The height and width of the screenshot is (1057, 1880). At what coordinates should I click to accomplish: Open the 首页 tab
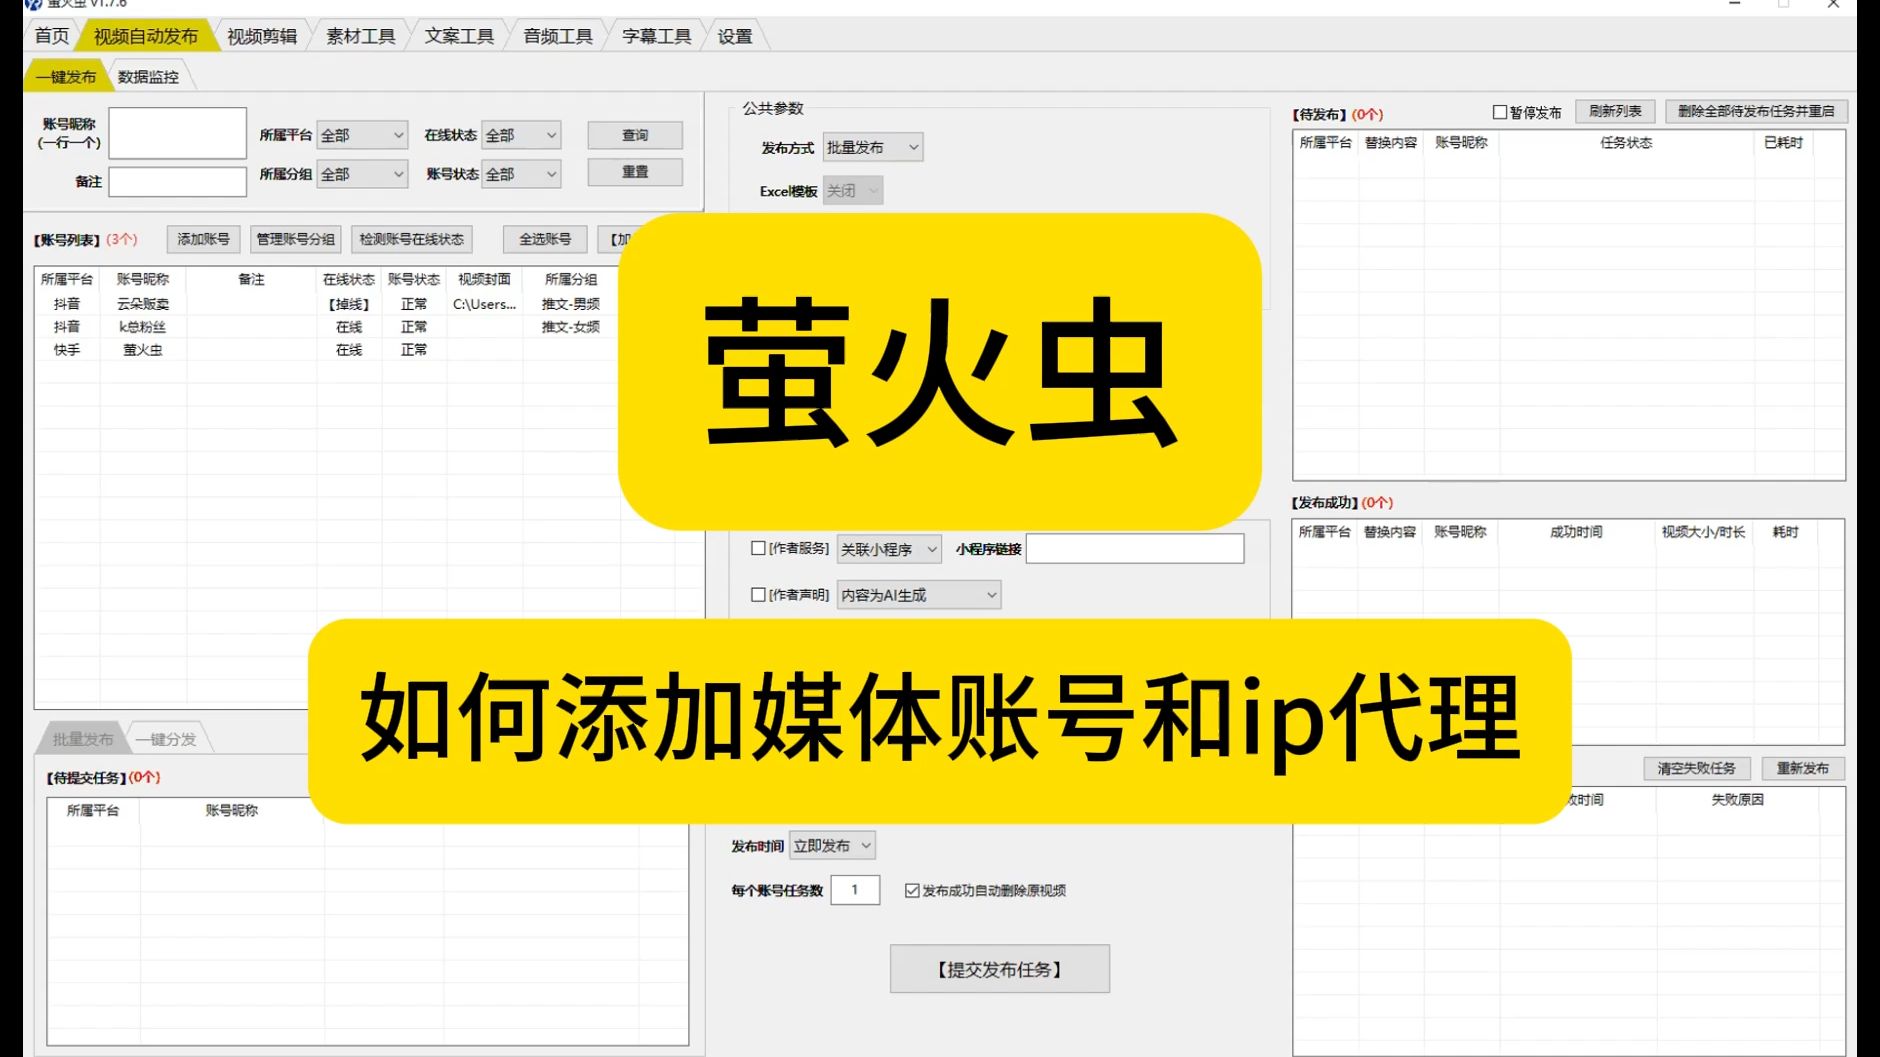(x=51, y=36)
